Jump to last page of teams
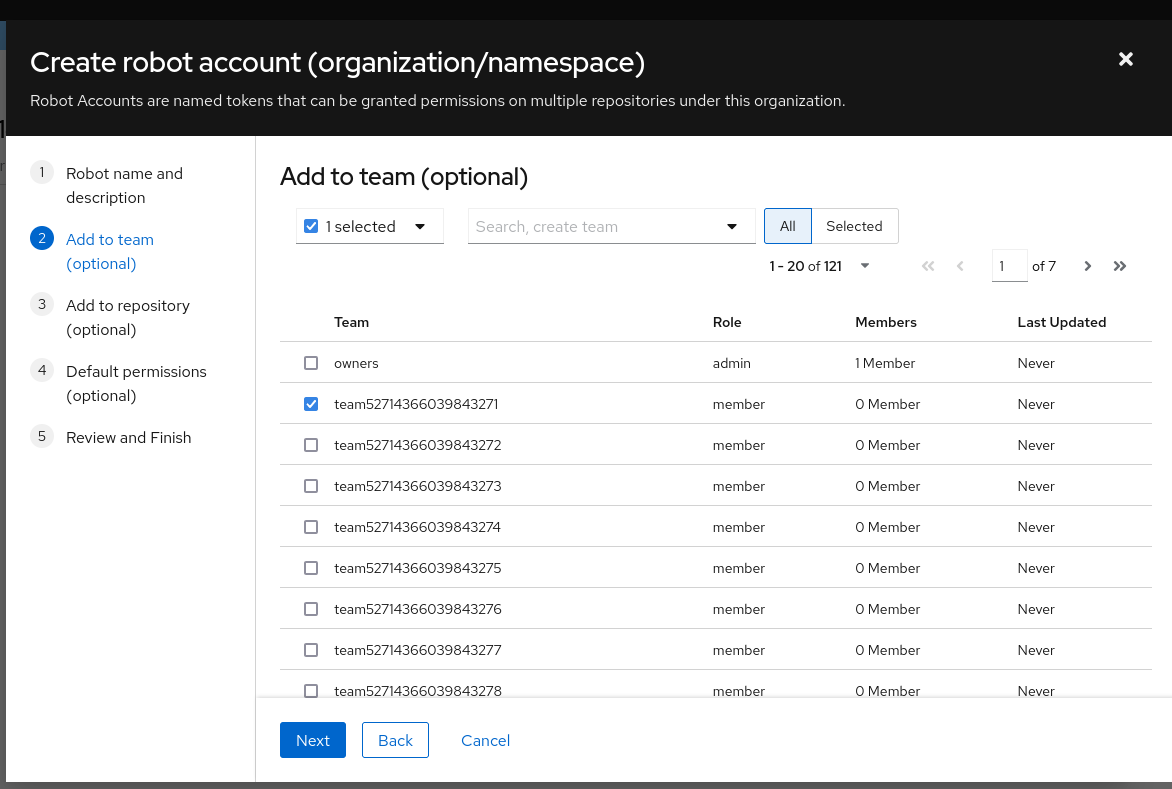1172x789 pixels. coord(1120,266)
